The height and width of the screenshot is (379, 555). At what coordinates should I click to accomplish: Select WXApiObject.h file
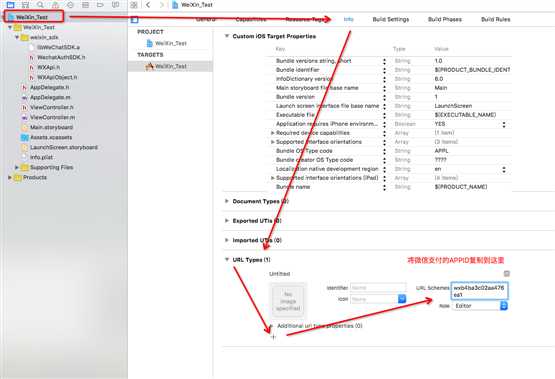pyautogui.click(x=57, y=77)
